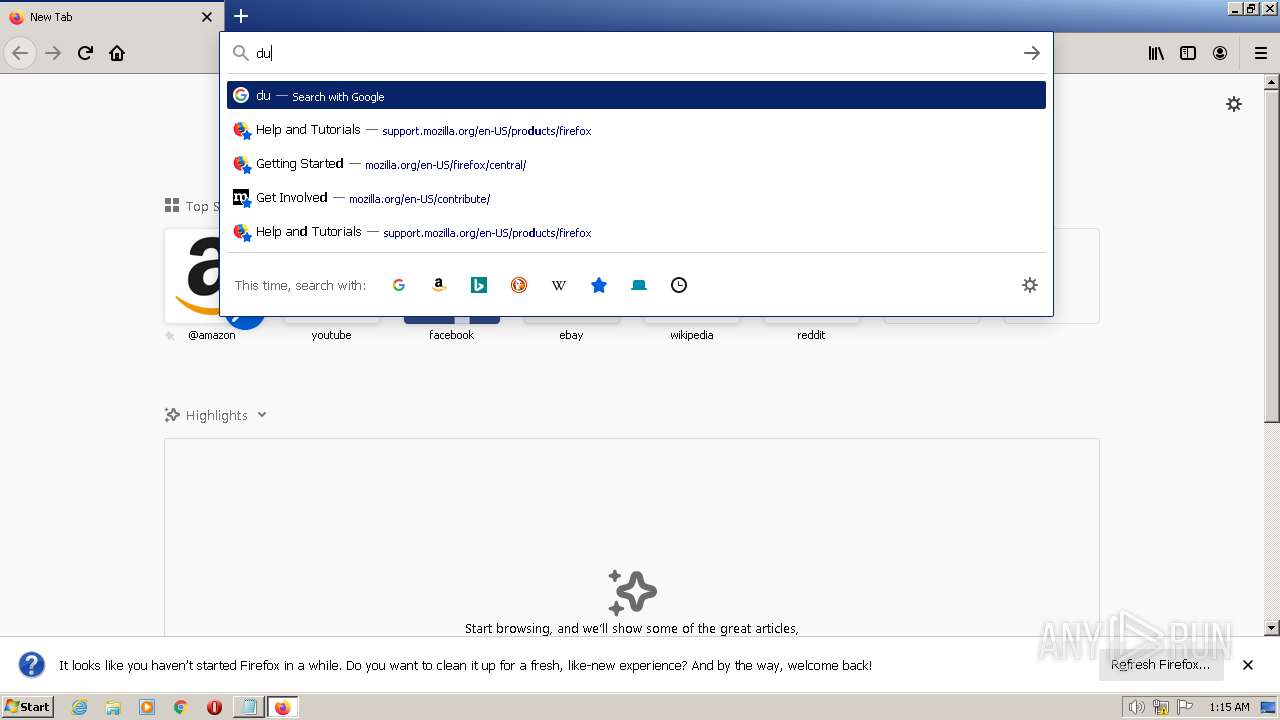Open the Library bookmarks and history menu
The height and width of the screenshot is (720, 1280).
click(1156, 53)
